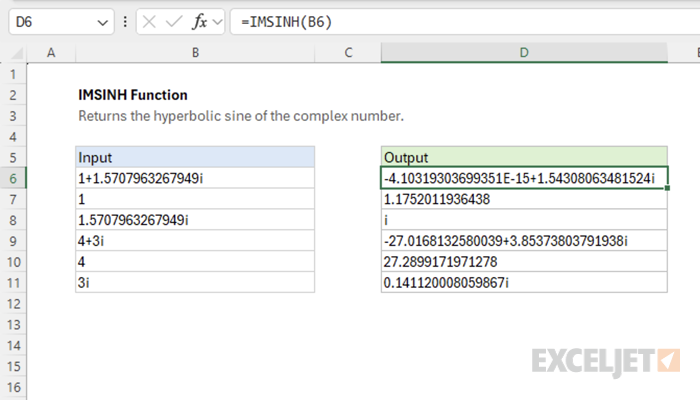700x400 pixels.
Task: Click the Select All corner triangle
Action: pos(17,54)
